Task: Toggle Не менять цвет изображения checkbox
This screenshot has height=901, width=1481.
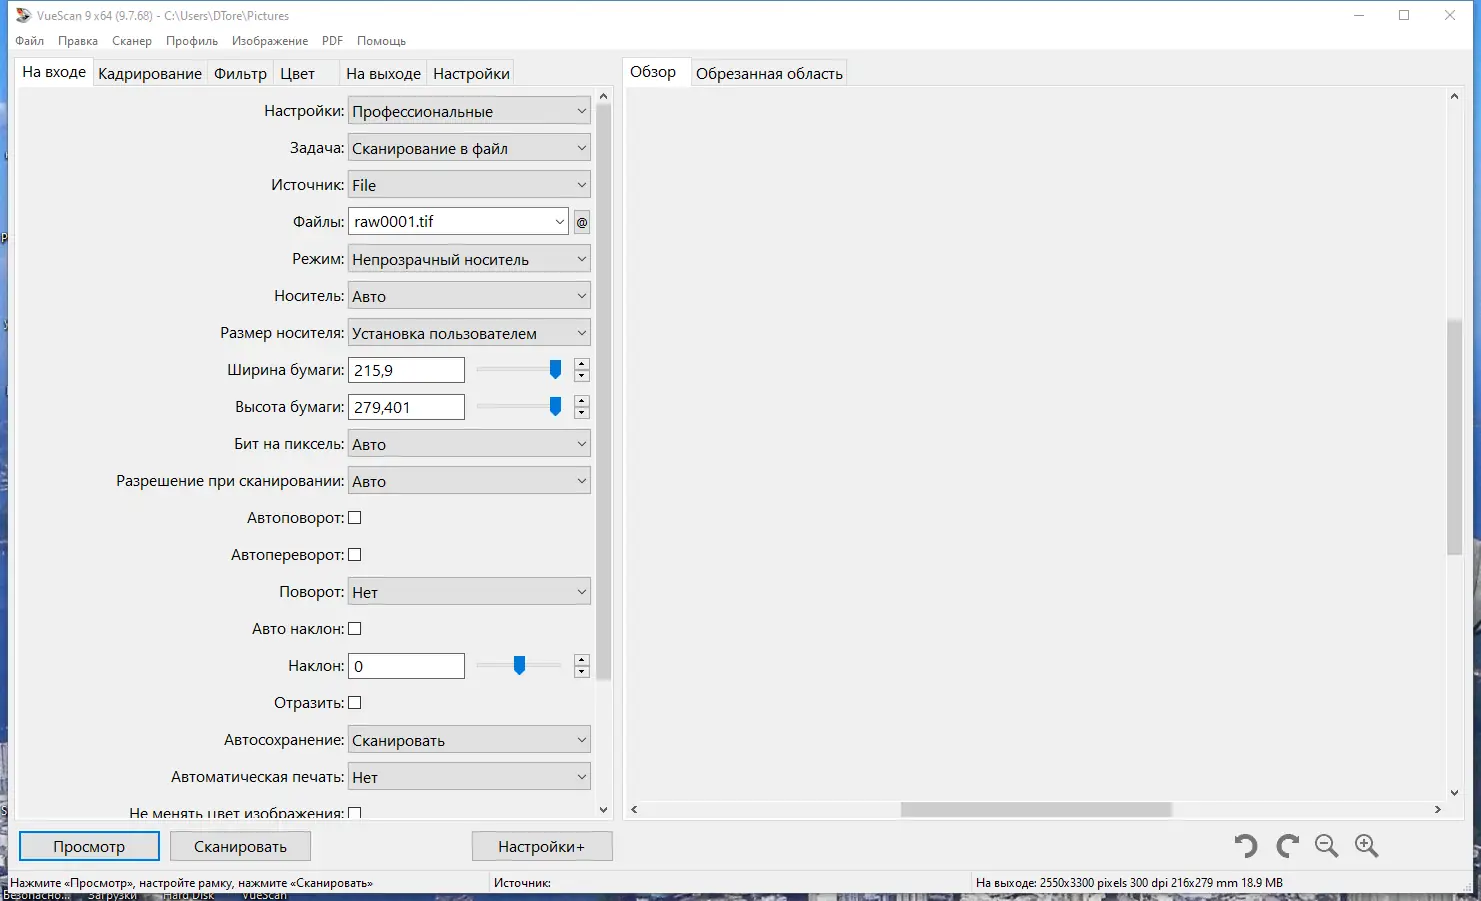Action: pyautogui.click(x=354, y=813)
